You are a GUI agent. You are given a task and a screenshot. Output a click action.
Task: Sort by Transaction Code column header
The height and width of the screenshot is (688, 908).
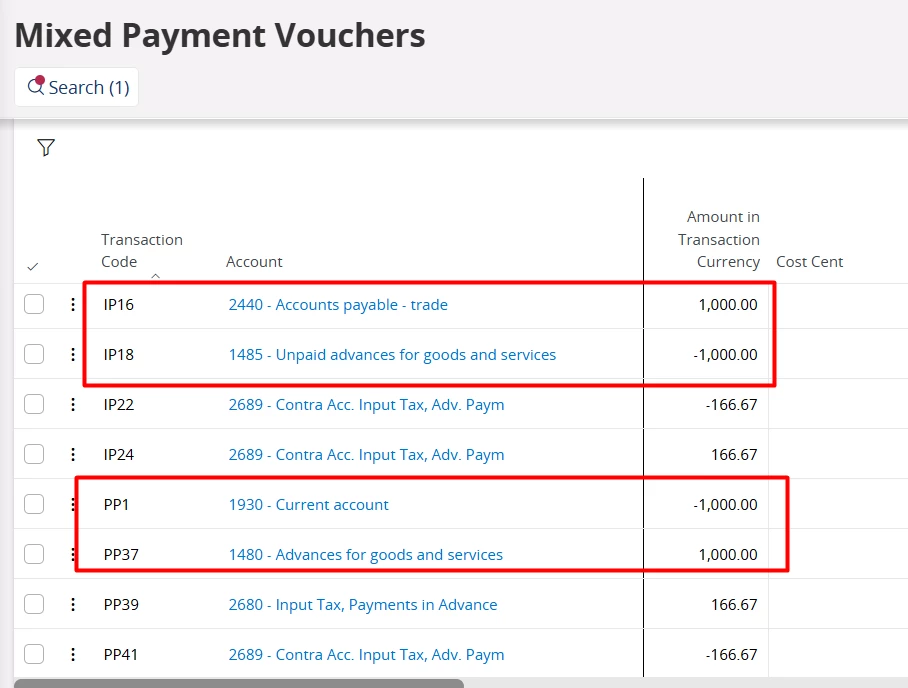(142, 250)
